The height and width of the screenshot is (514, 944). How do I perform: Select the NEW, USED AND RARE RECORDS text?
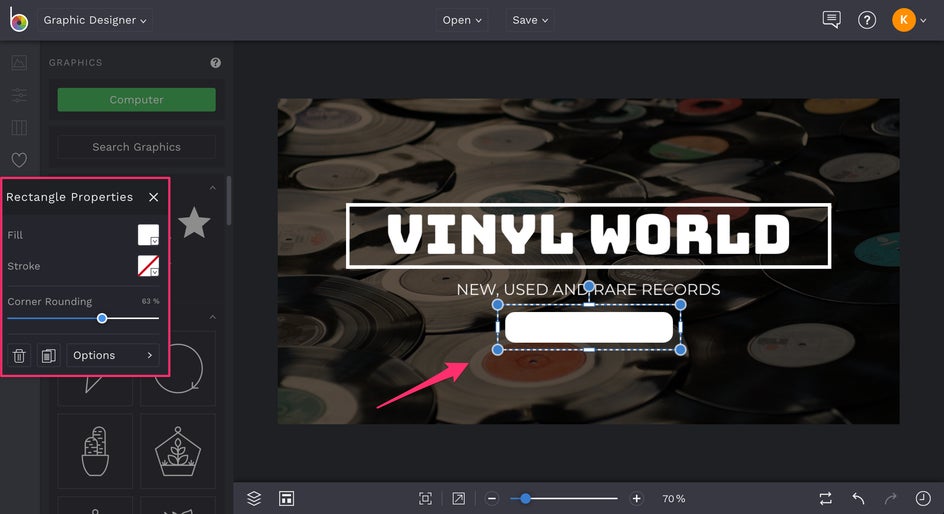pos(588,290)
